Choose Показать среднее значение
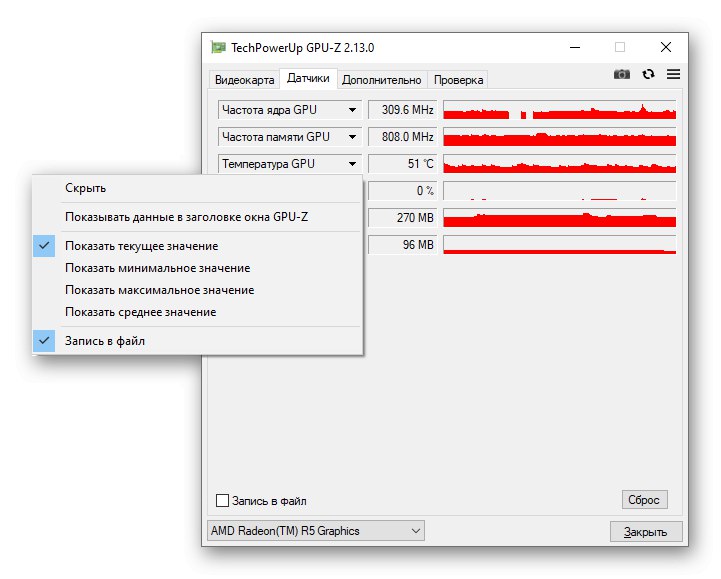This screenshot has width=721, height=579. click(x=198, y=312)
